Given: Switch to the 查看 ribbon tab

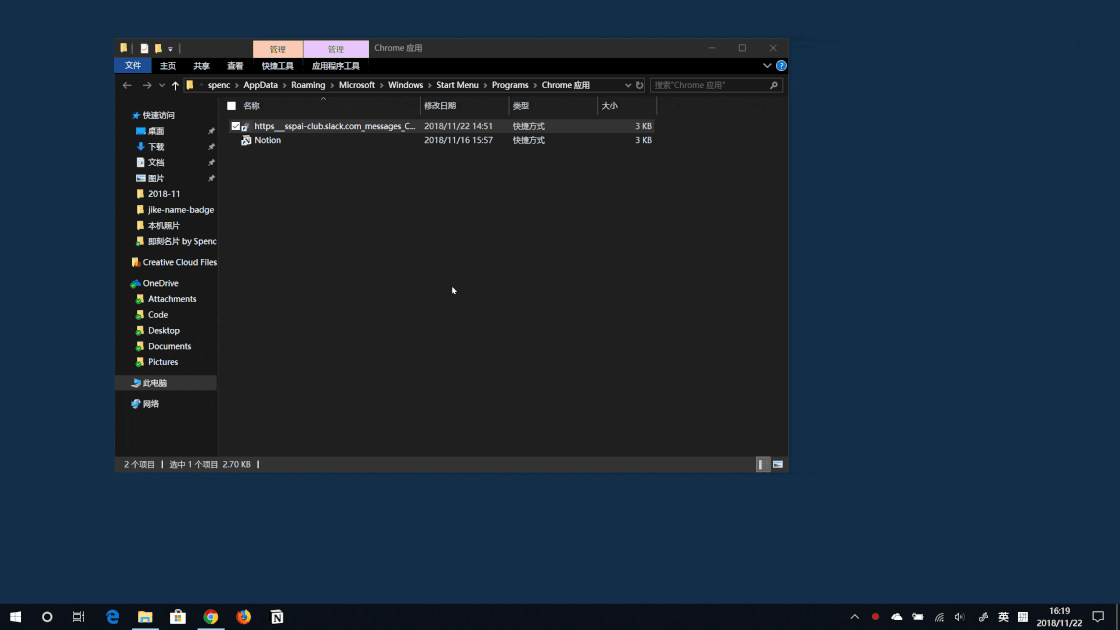Looking at the screenshot, I should click(x=235, y=66).
